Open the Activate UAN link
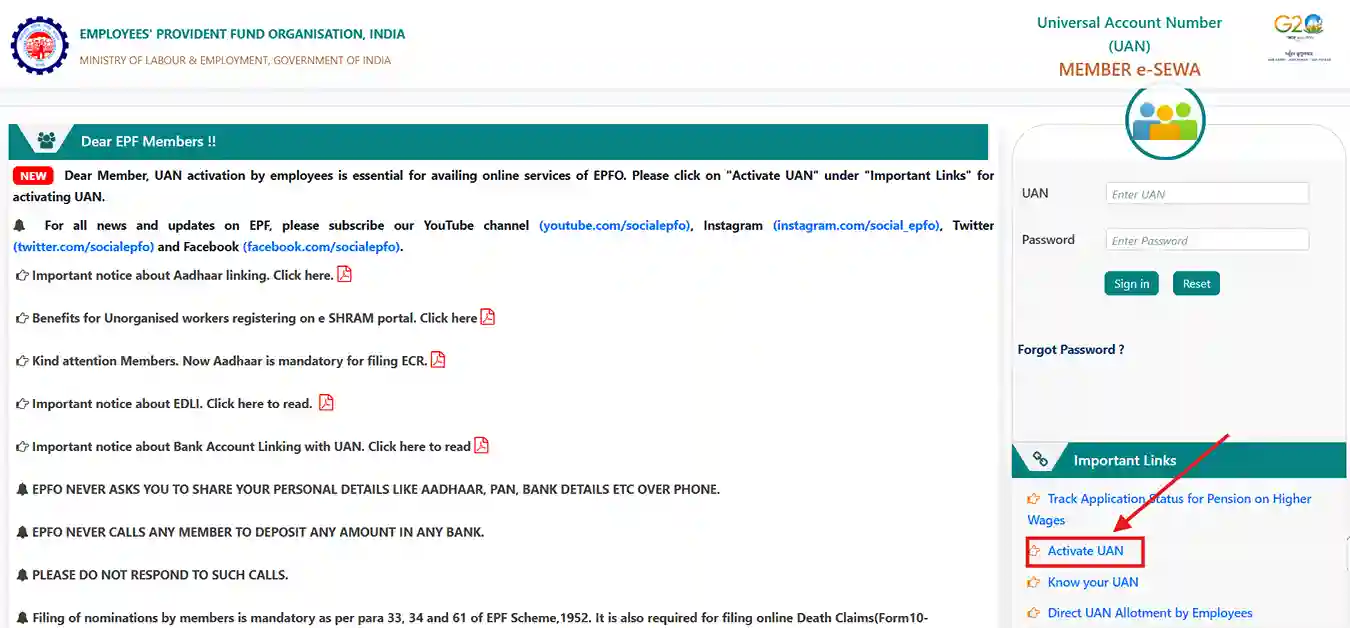The height and width of the screenshot is (628, 1350). point(1085,551)
